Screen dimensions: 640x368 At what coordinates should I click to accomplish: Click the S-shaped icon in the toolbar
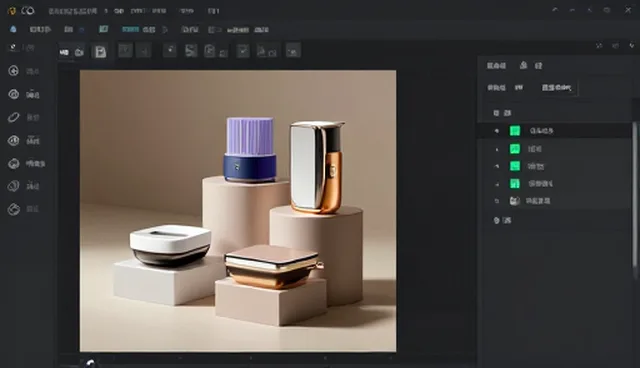click(x=191, y=51)
